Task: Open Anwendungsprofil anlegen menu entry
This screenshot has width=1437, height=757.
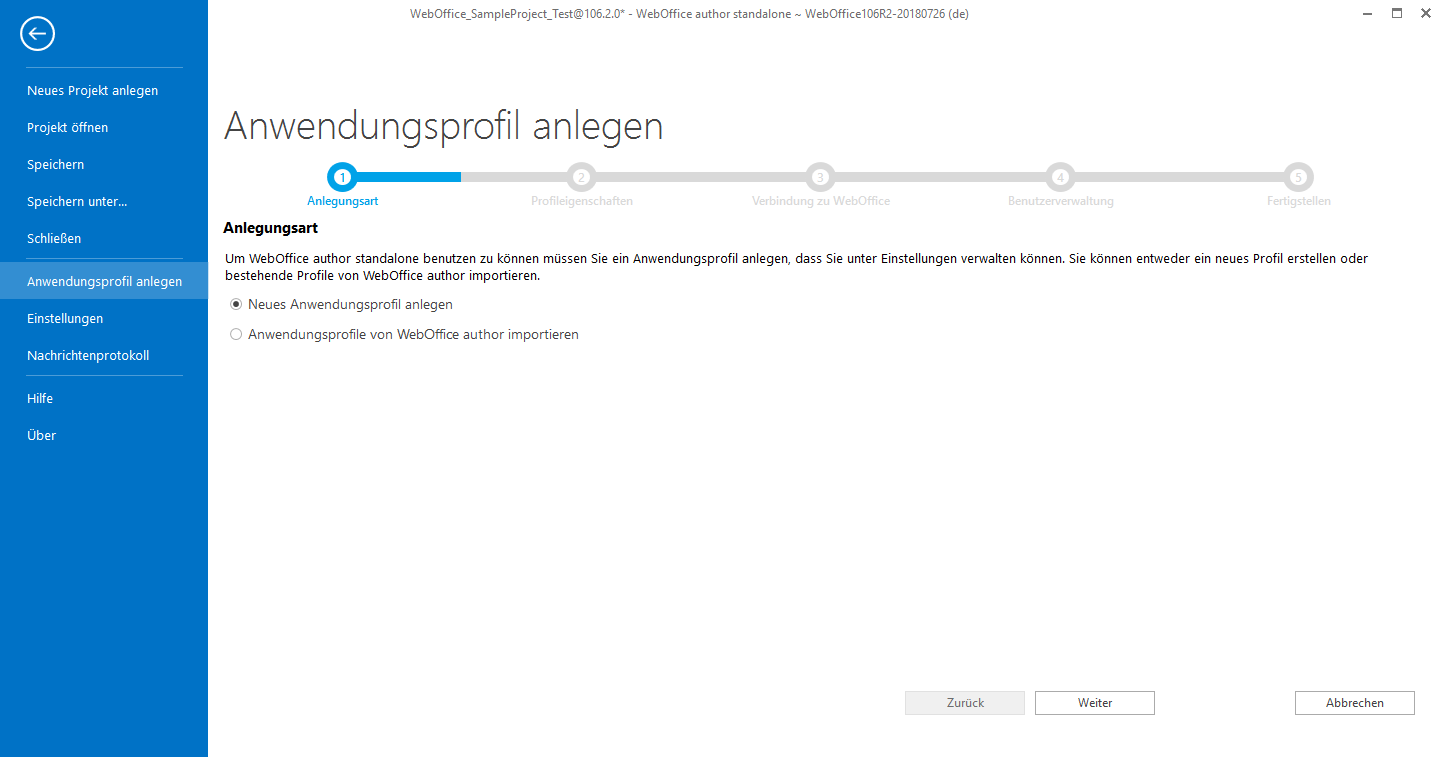Action: (104, 281)
